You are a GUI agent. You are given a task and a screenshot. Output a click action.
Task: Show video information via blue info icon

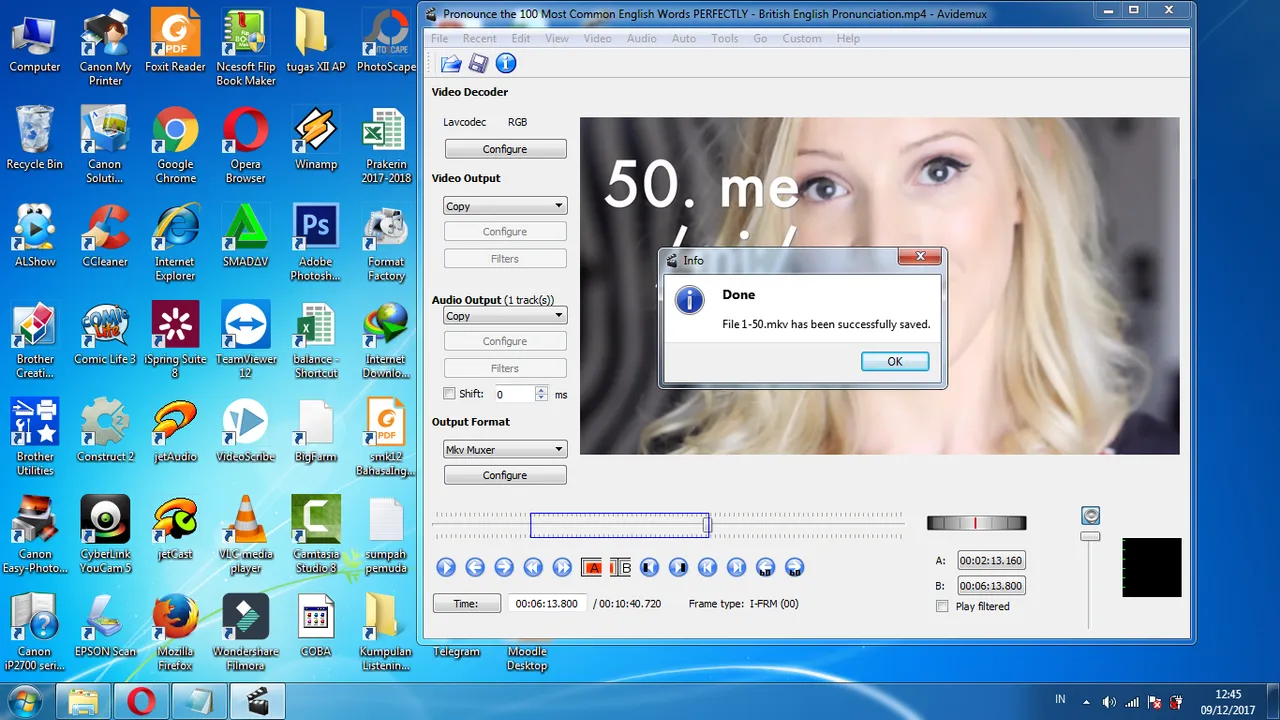tap(506, 64)
